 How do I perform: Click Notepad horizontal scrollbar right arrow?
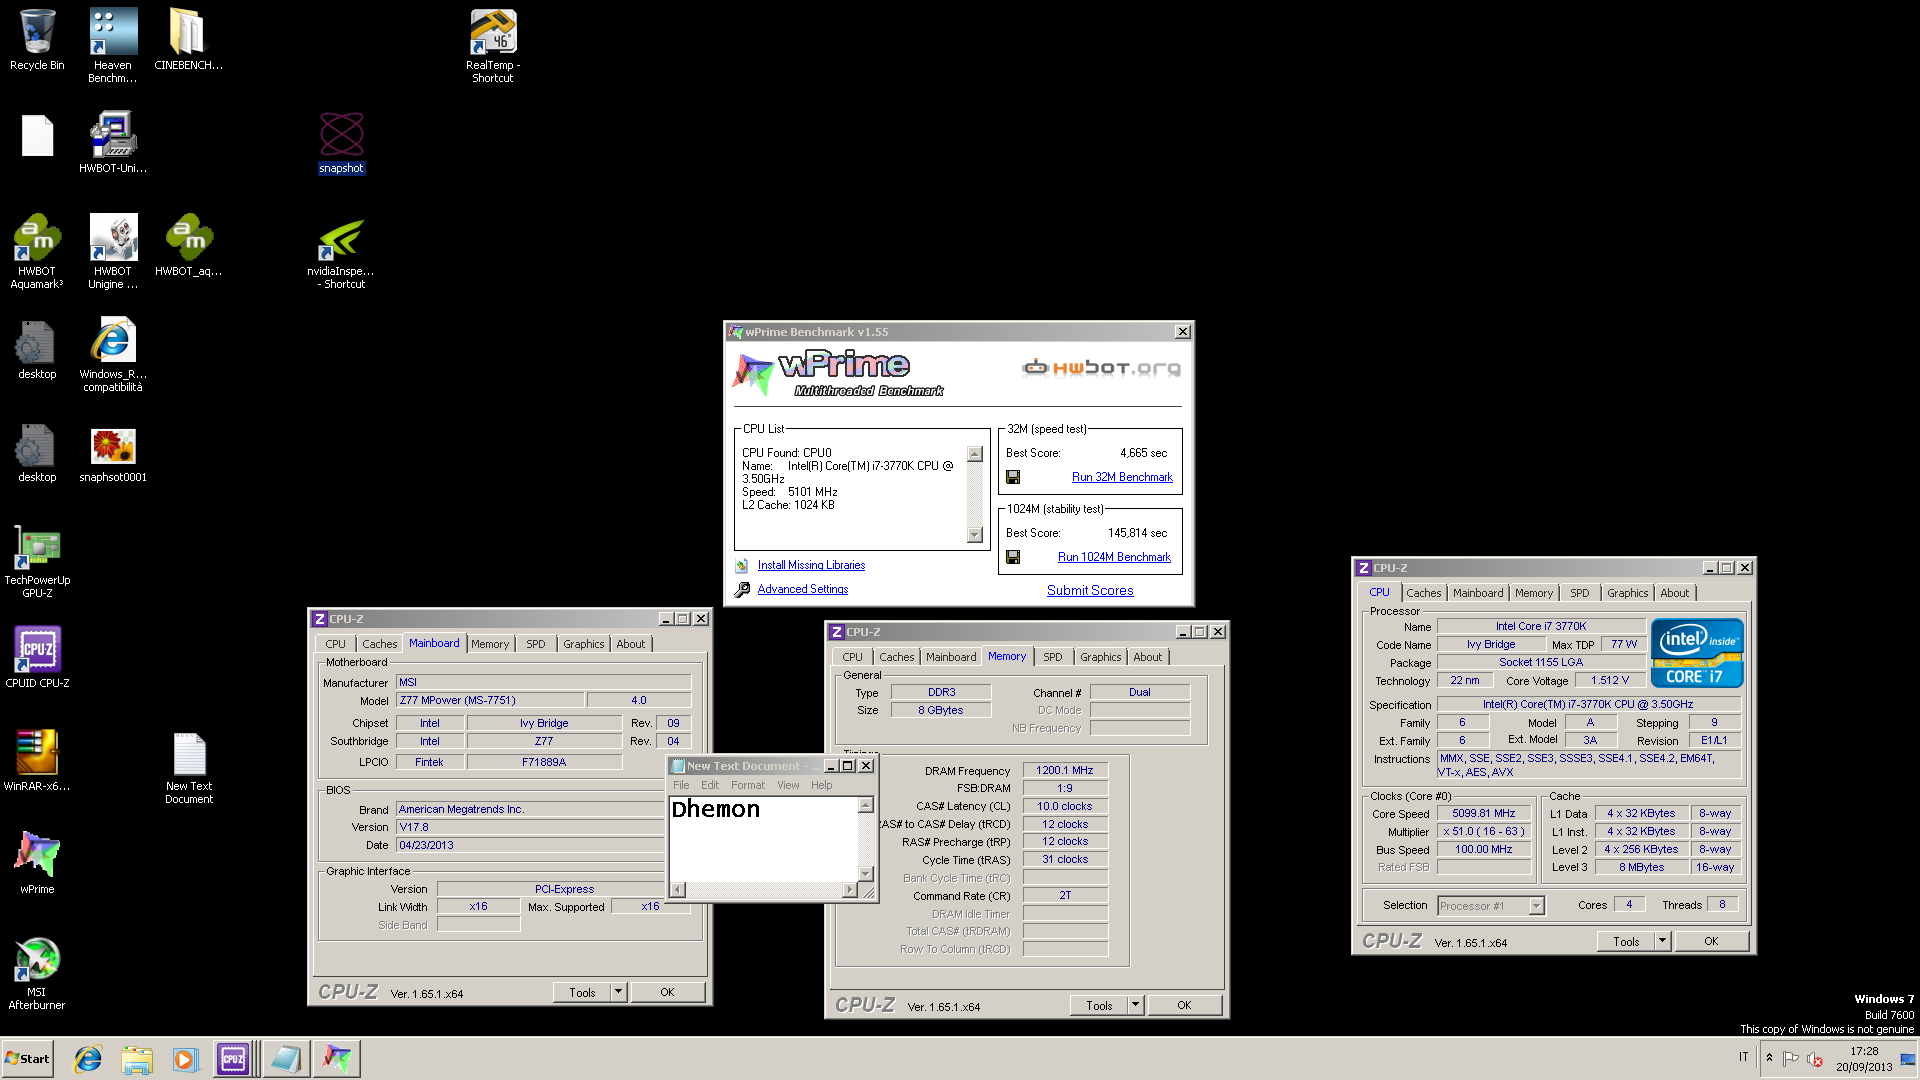point(850,889)
